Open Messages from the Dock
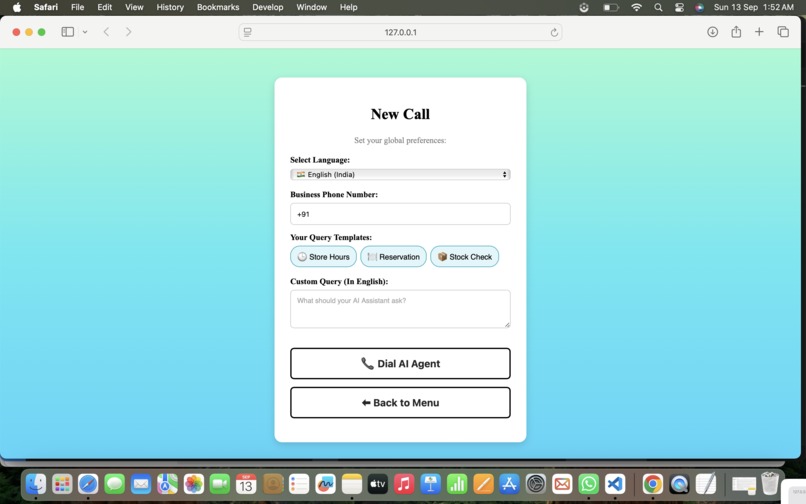 [115, 484]
